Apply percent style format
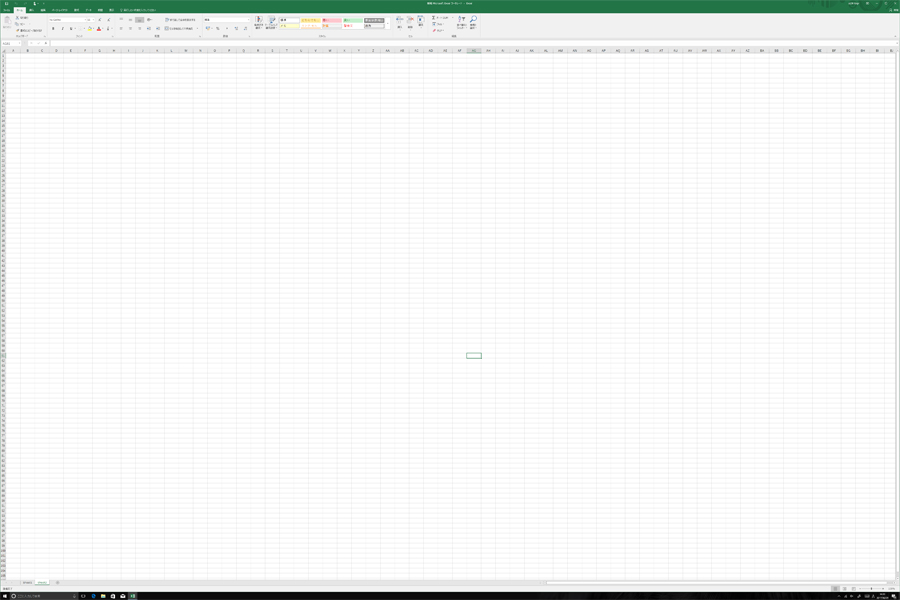The width and height of the screenshot is (900, 600). [x=218, y=29]
